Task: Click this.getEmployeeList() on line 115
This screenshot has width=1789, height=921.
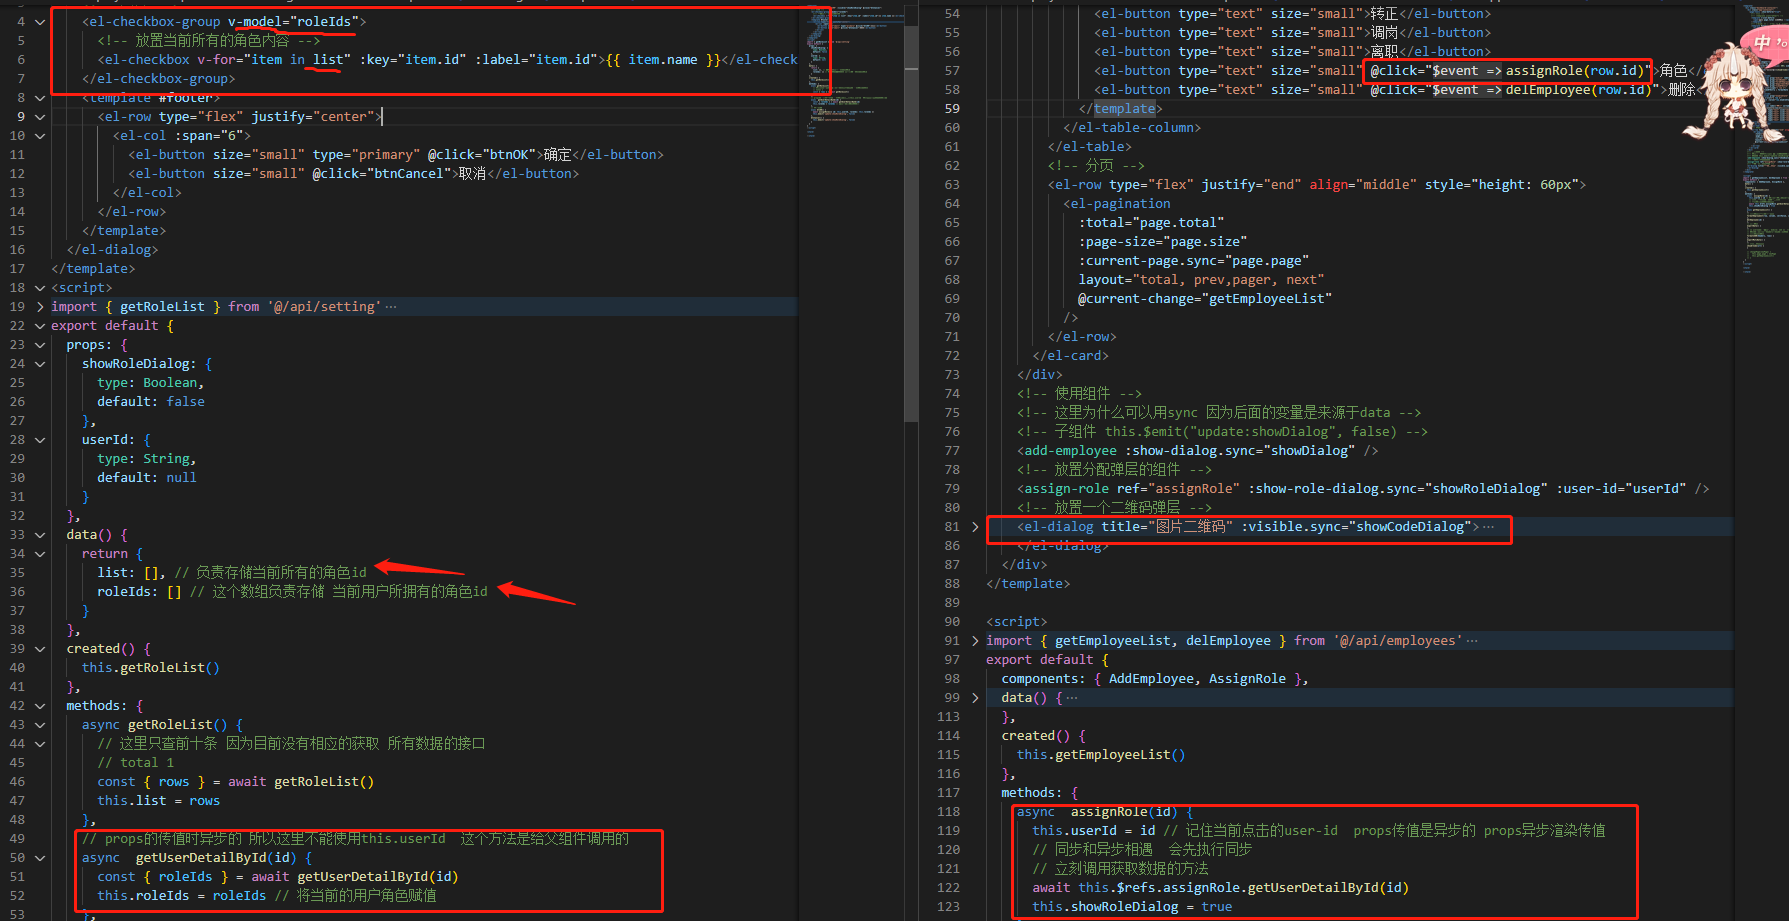Action: [x=1101, y=755]
